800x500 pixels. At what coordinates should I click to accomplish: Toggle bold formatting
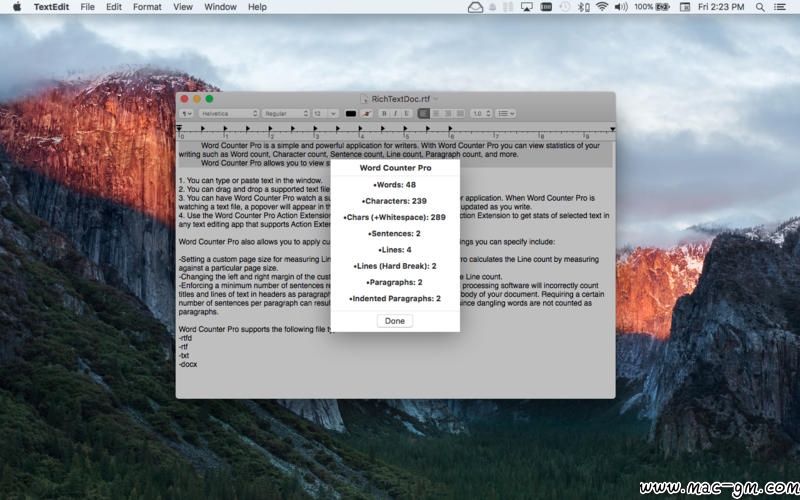point(384,113)
